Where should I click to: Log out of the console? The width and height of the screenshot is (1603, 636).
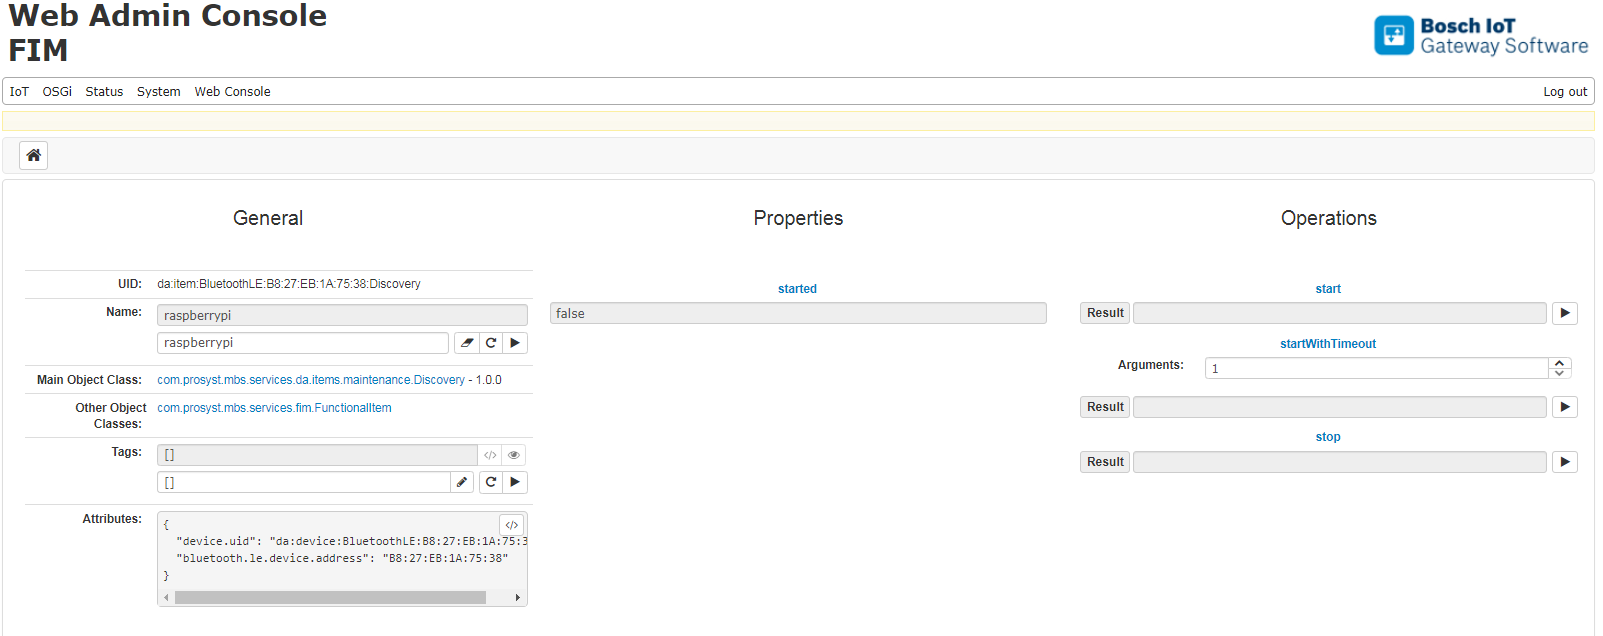1565,91
